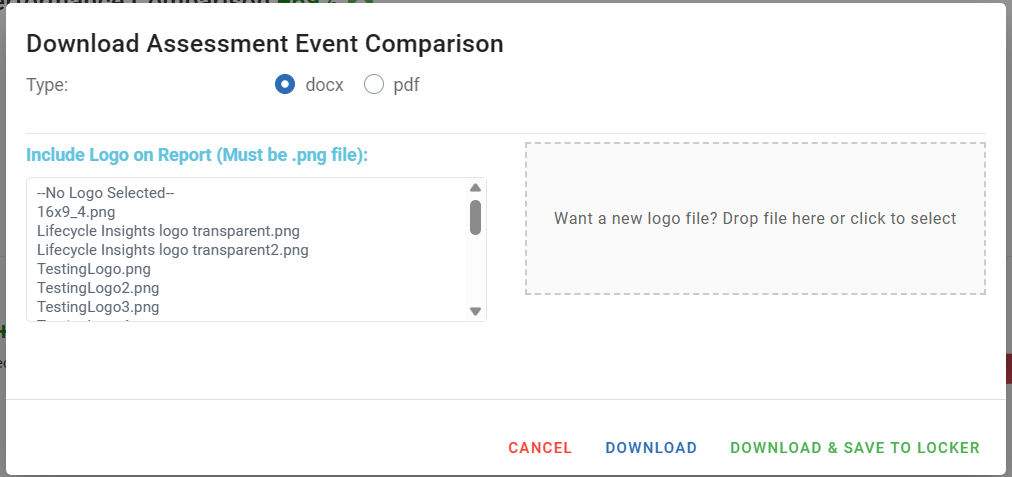Viewport: 1012px width, 477px height.
Task: Click the logo list scroll-up arrow
Action: [476, 188]
